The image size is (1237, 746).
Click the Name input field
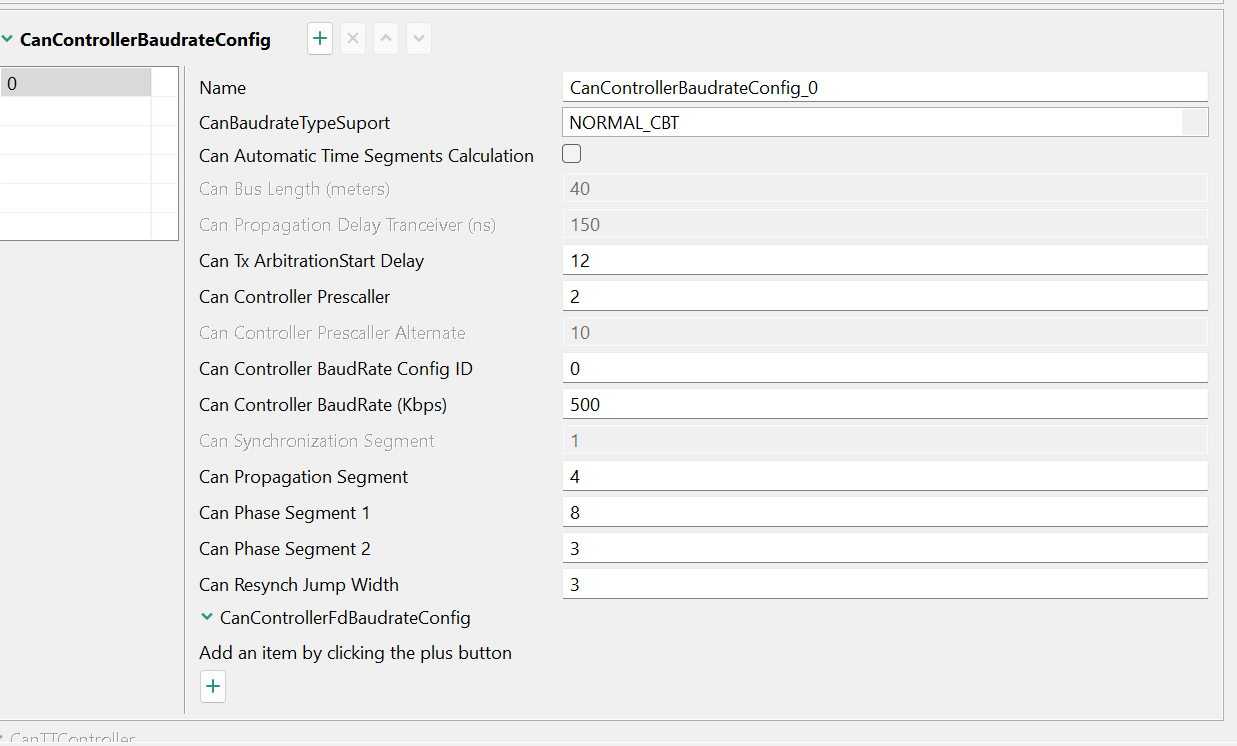point(884,87)
